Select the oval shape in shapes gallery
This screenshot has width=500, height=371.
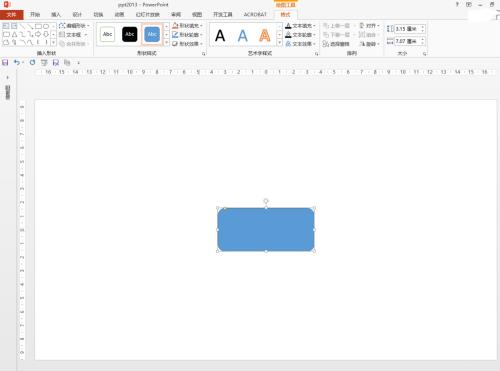46,26
